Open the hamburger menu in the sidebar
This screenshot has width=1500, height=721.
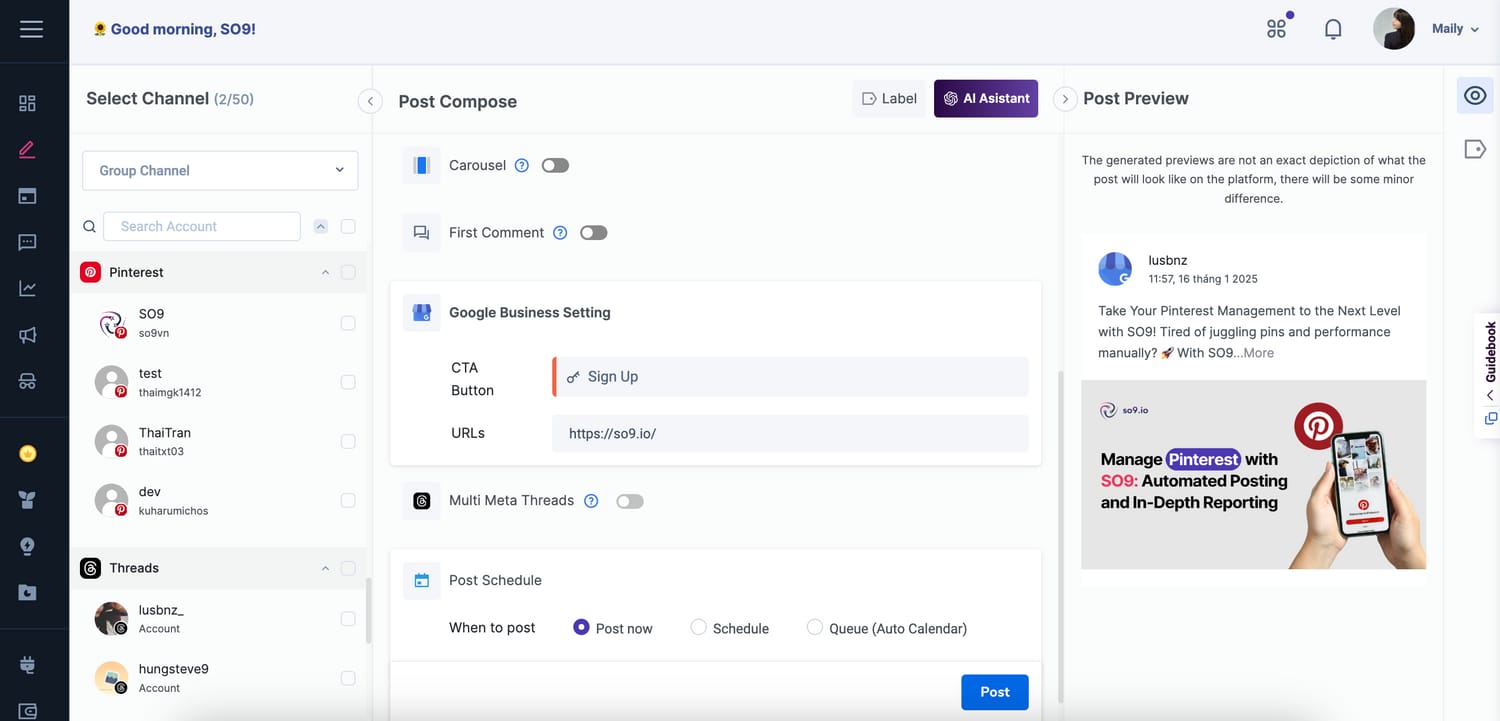[x=31, y=29]
